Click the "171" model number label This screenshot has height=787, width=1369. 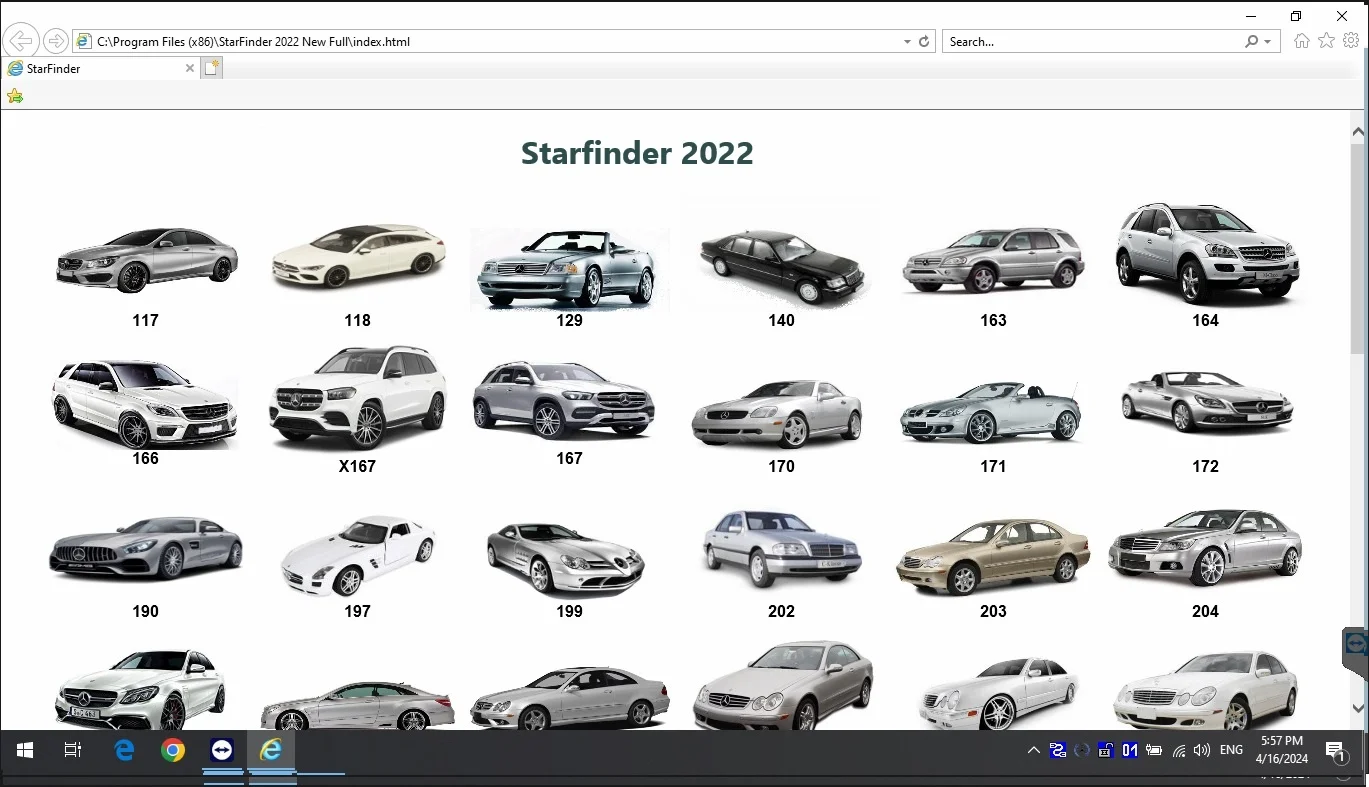[993, 466]
